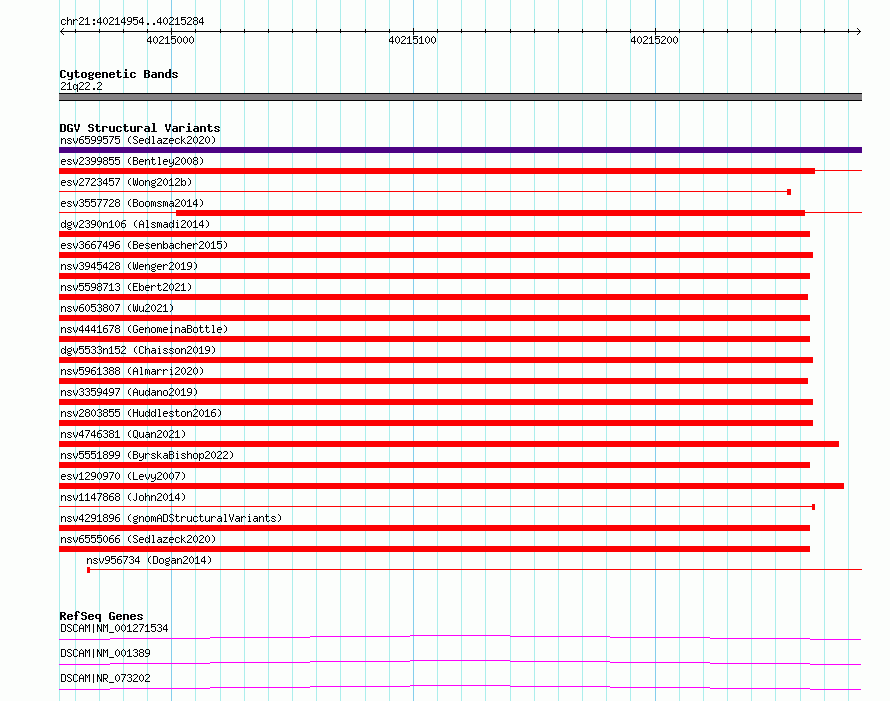Click the right arrow of the ruler
The image size is (890, 701).
point(859,31)
